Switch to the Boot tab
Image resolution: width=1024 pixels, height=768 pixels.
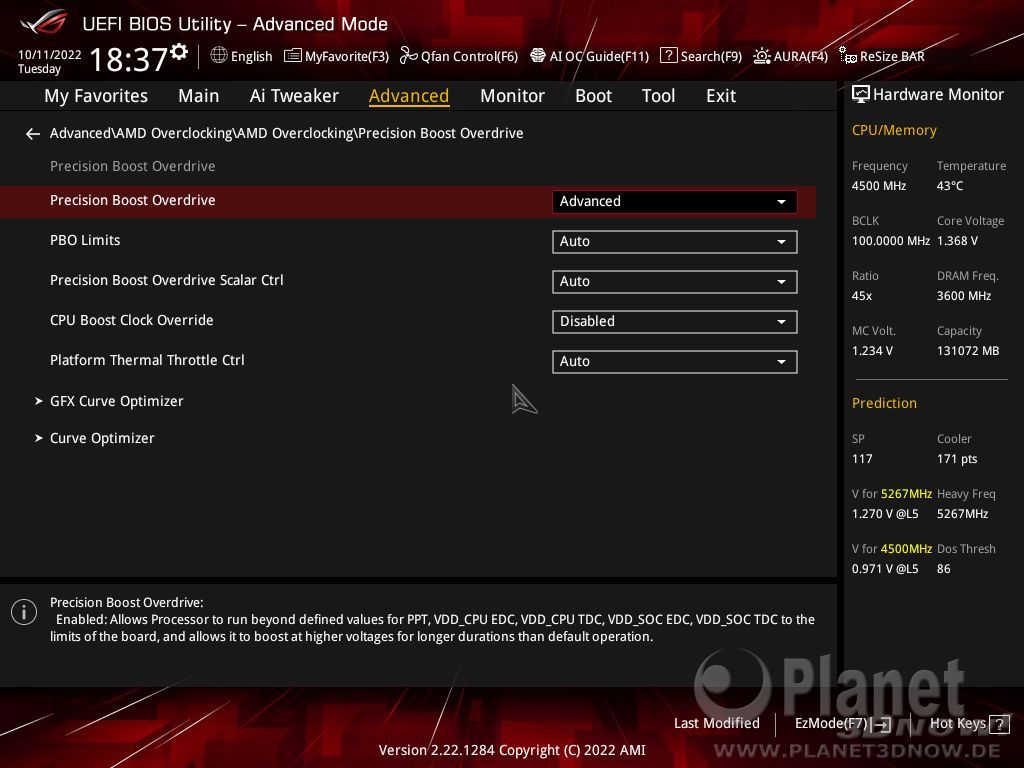click(x=593, y=96)
